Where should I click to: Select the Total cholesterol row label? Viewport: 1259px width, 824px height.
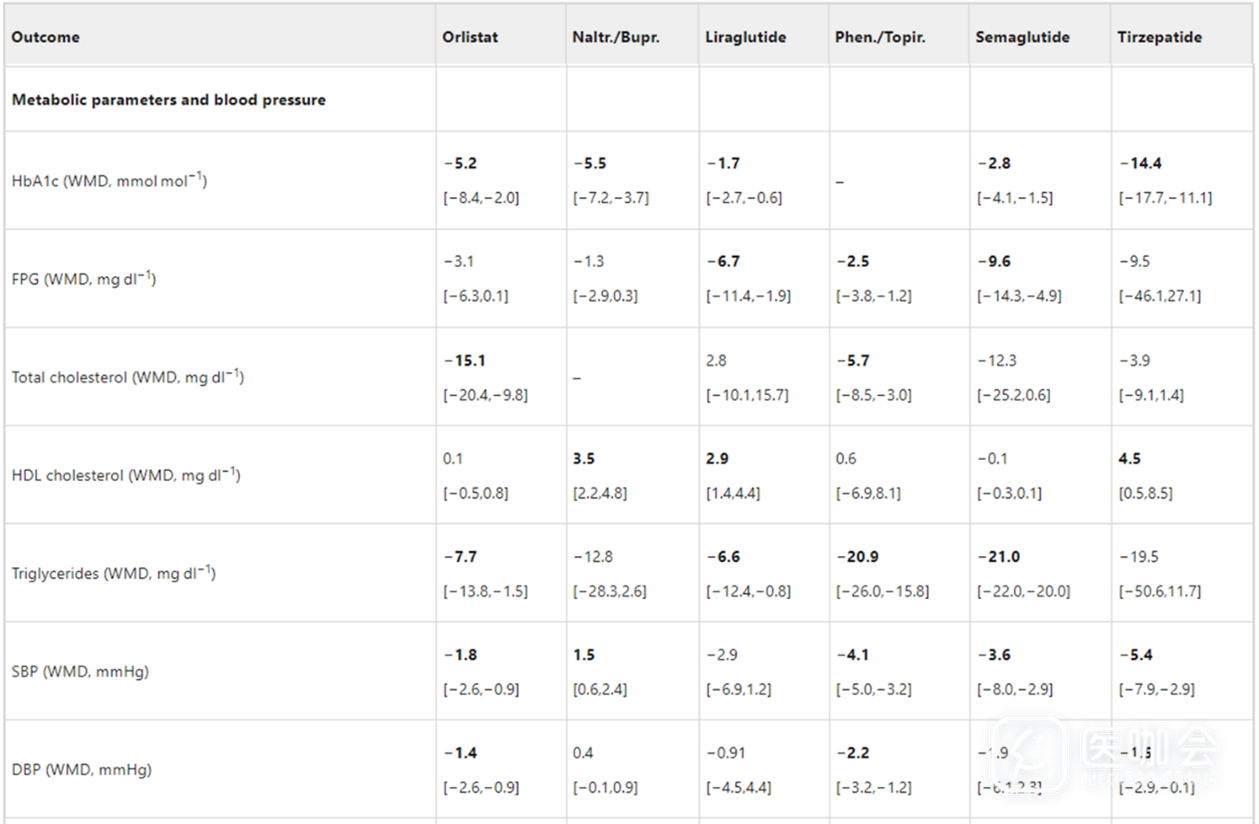128,377
